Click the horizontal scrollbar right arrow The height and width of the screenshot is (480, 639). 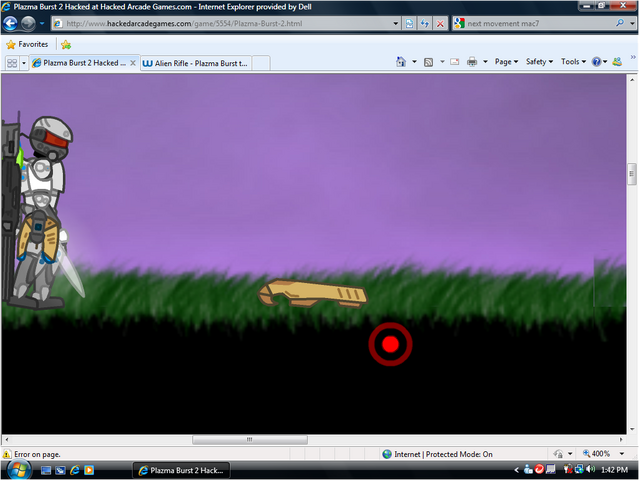[621, 440]
